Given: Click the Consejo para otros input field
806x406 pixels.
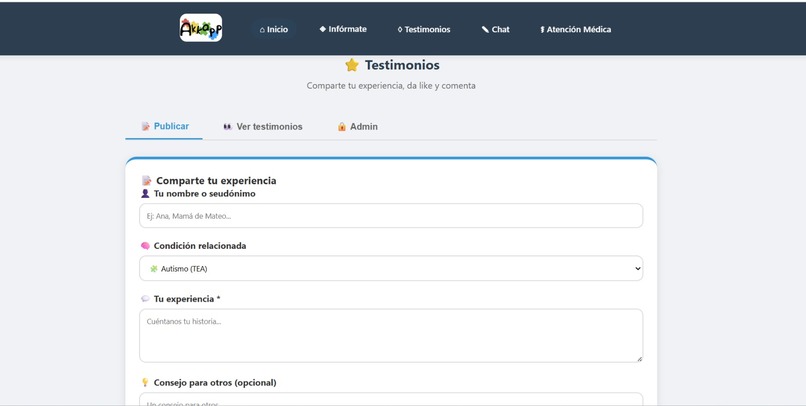Looking at the screenshot, I should point(391,399).
